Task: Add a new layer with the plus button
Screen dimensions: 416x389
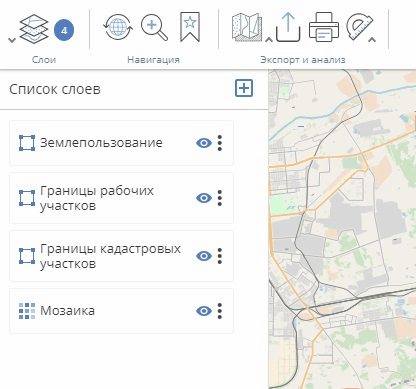Action: 244,88
